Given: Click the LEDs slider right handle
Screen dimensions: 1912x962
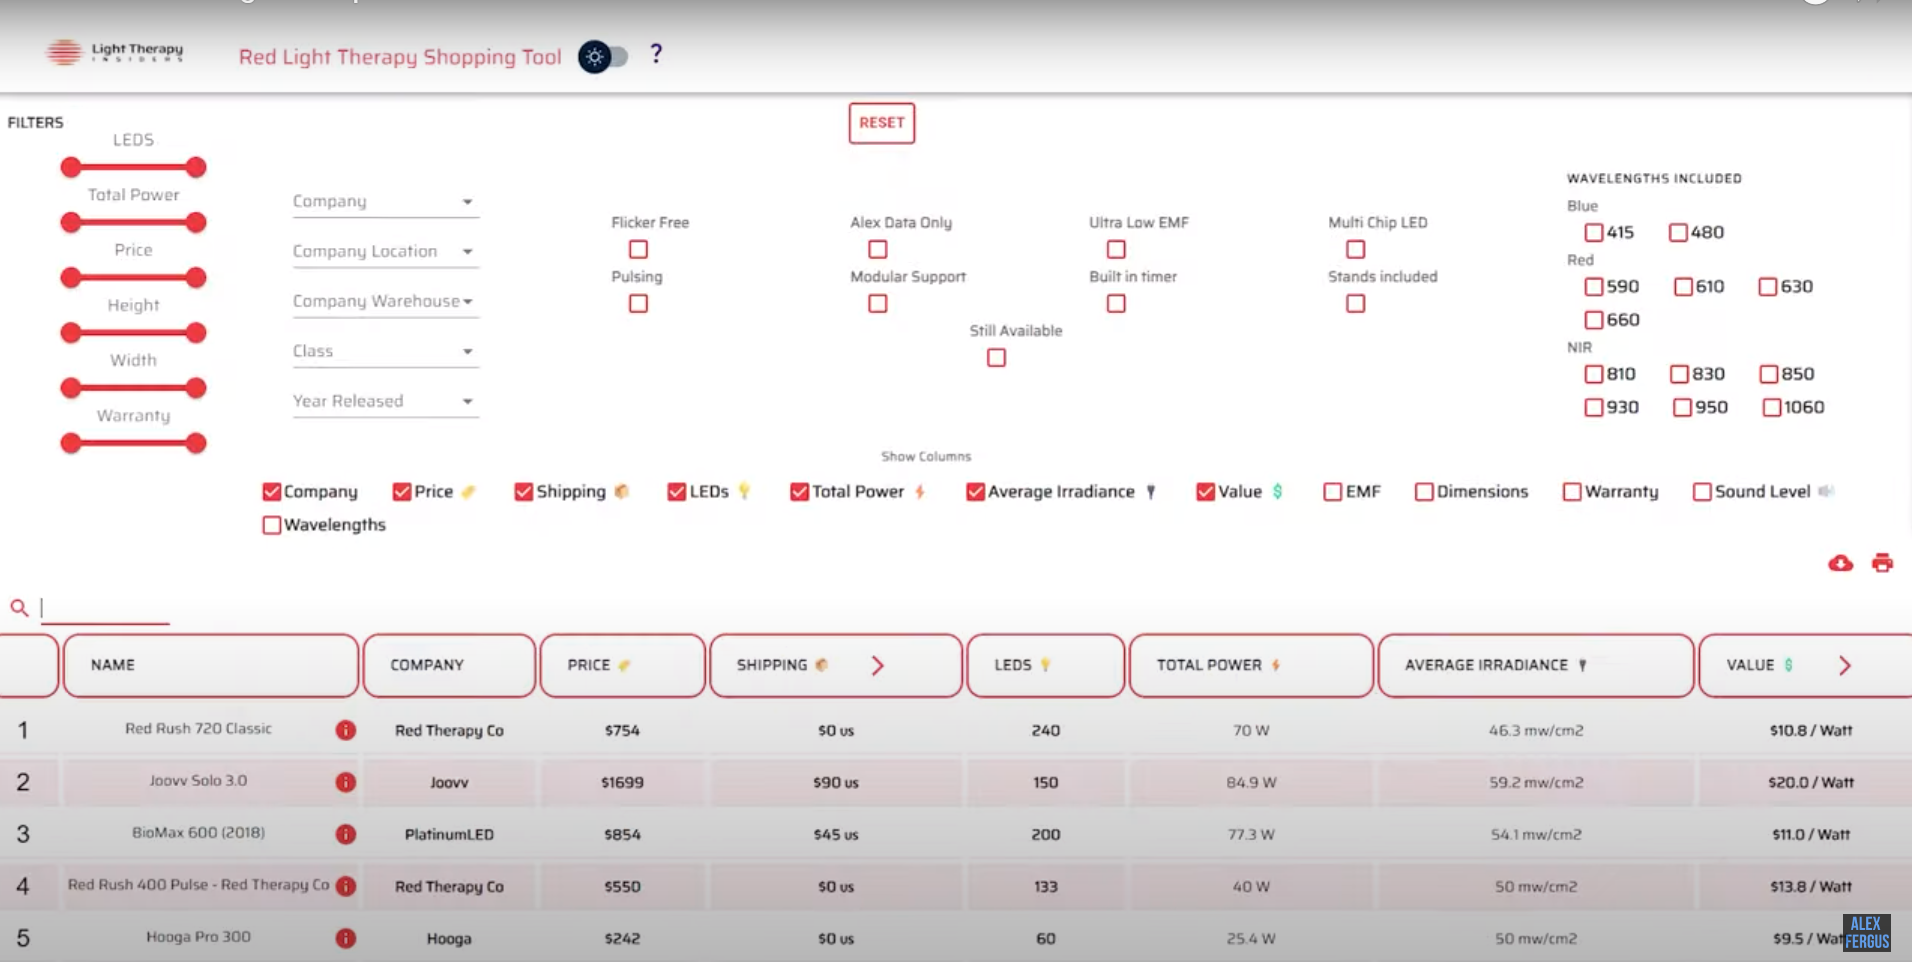Looking at the screenshot, I should click(196, 167).
